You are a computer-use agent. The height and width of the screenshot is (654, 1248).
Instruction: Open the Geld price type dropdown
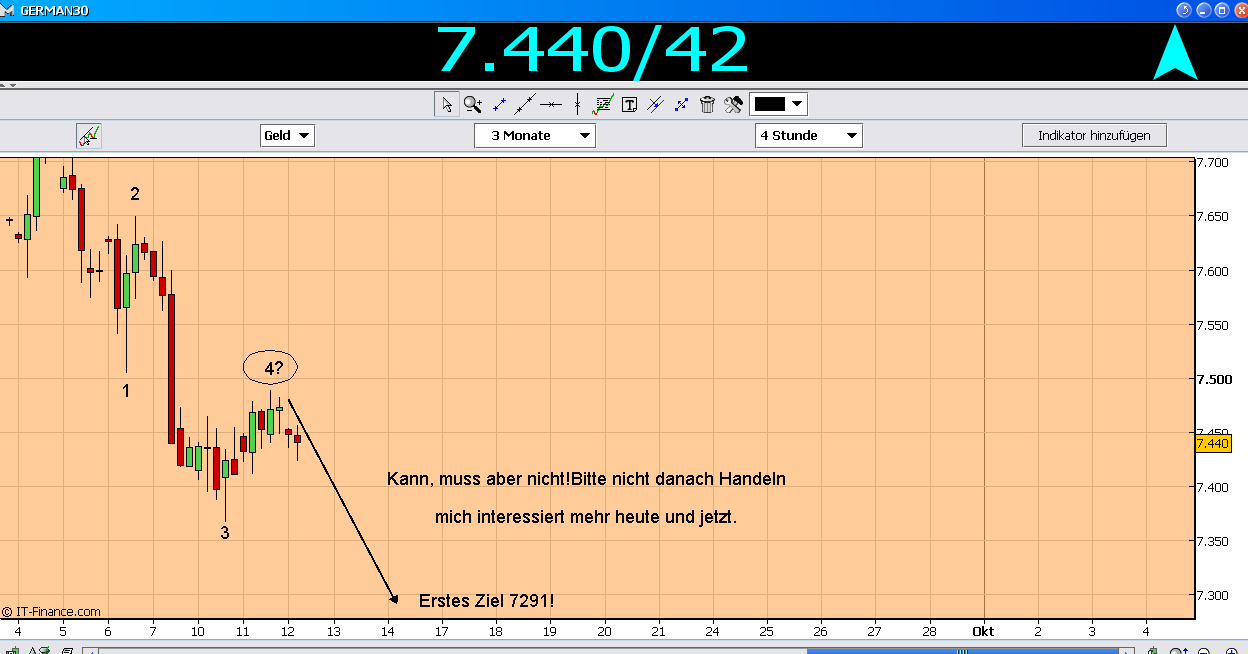tap(287, 135)
